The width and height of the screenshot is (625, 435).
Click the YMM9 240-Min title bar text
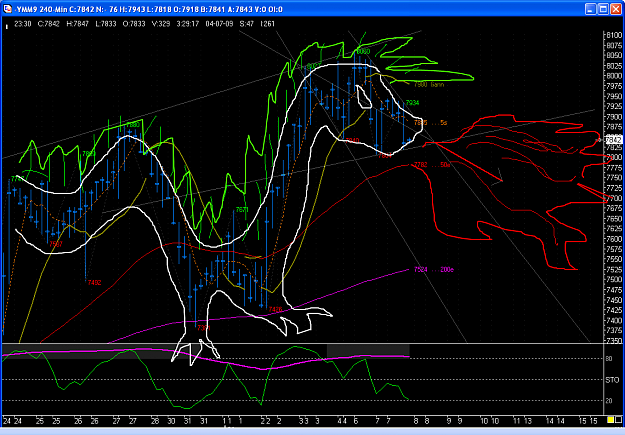point(150,9)
